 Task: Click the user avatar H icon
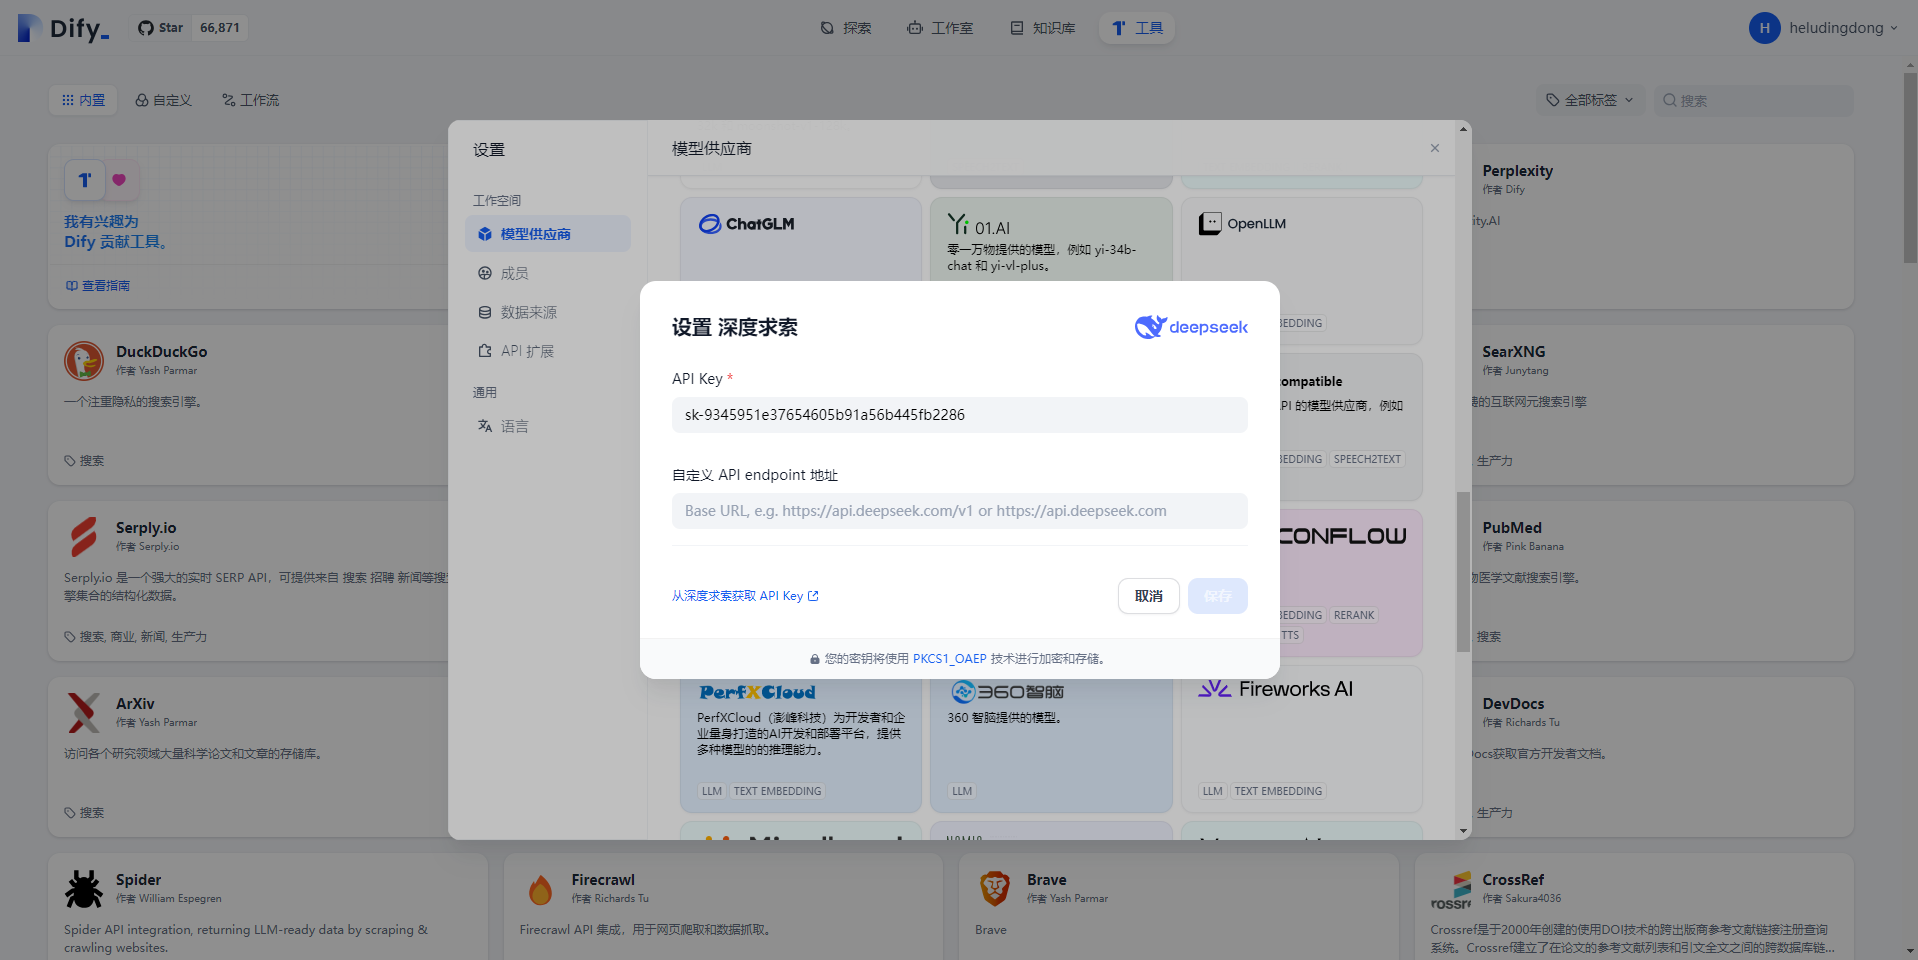[1764, 28]
